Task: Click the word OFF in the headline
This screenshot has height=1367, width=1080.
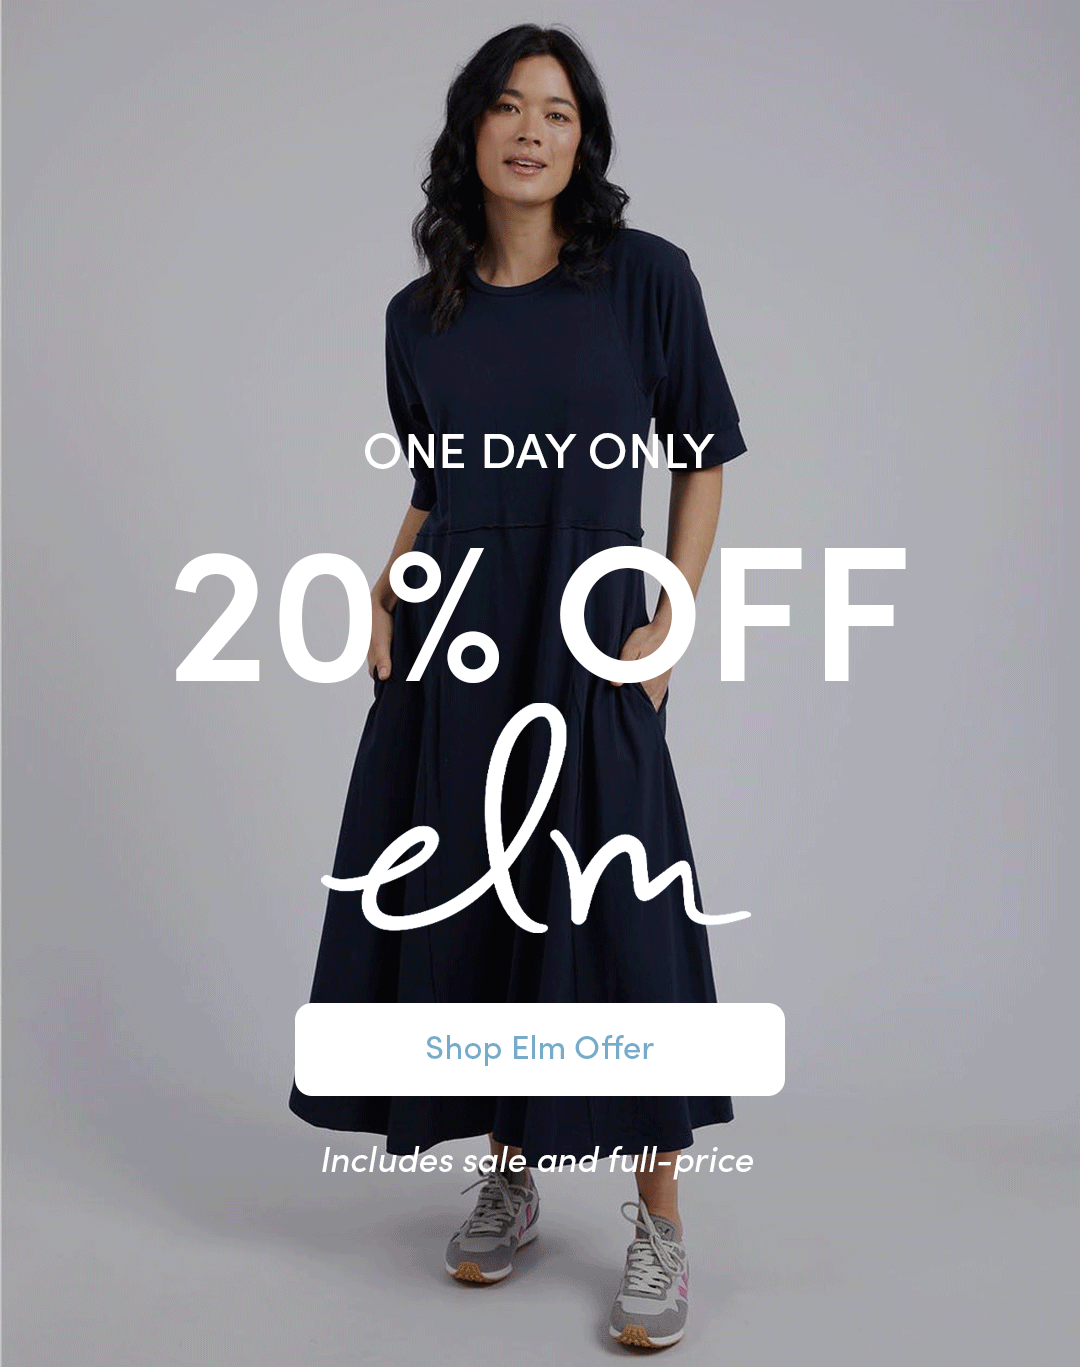Action: click(x=732, y=615)
